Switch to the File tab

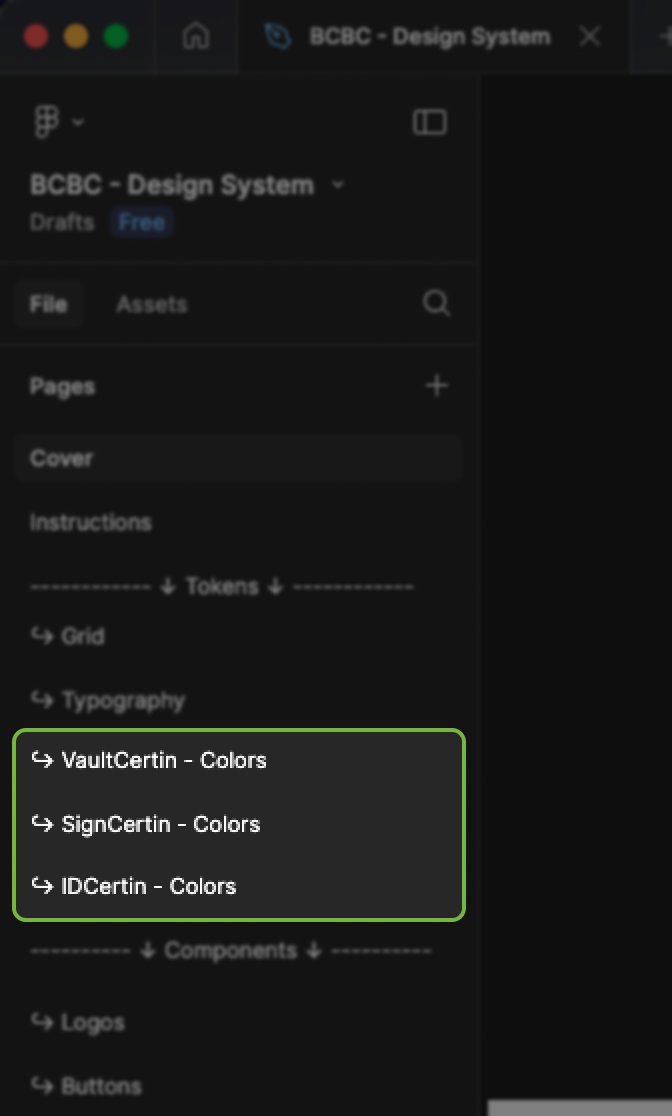coord(48,304)
